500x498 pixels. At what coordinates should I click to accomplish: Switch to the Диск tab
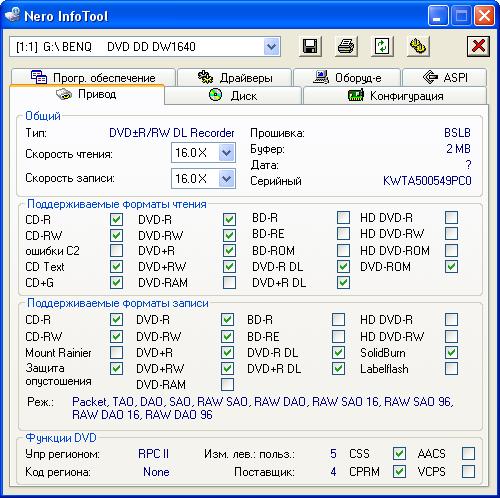[233, 96]
